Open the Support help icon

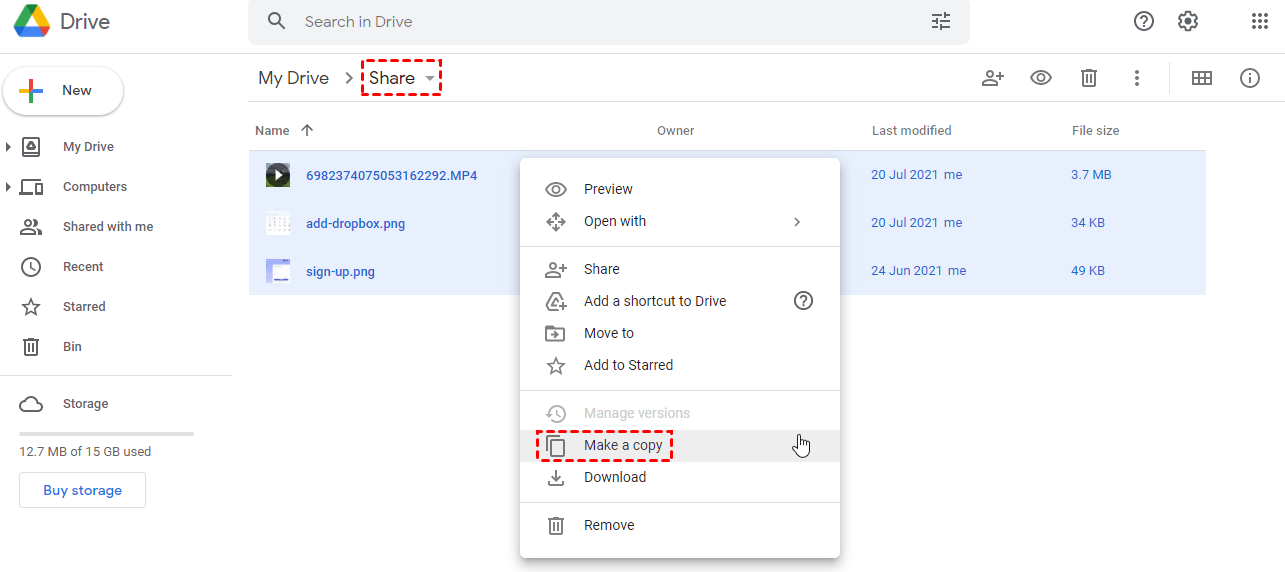(x=1144, y=21)
